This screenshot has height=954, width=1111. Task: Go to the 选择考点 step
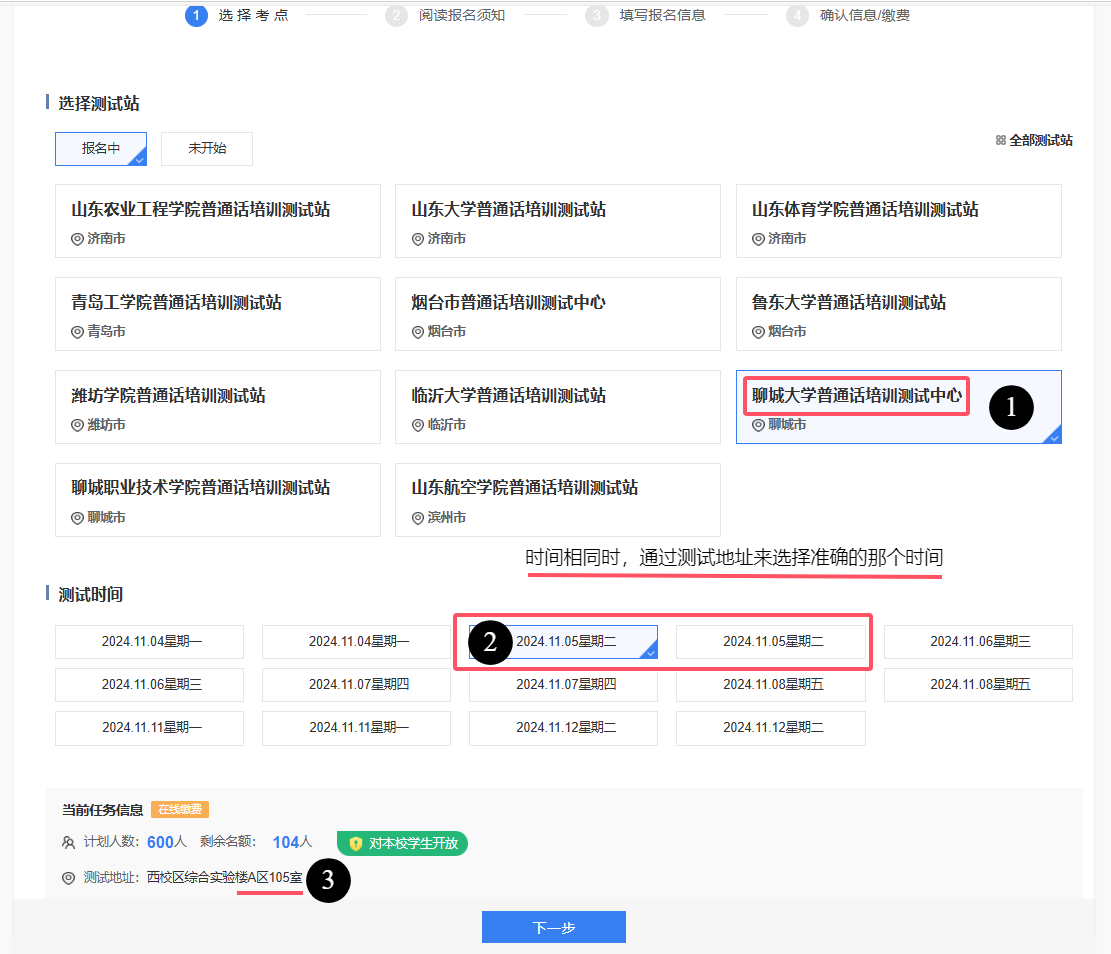tap(253, 15)
